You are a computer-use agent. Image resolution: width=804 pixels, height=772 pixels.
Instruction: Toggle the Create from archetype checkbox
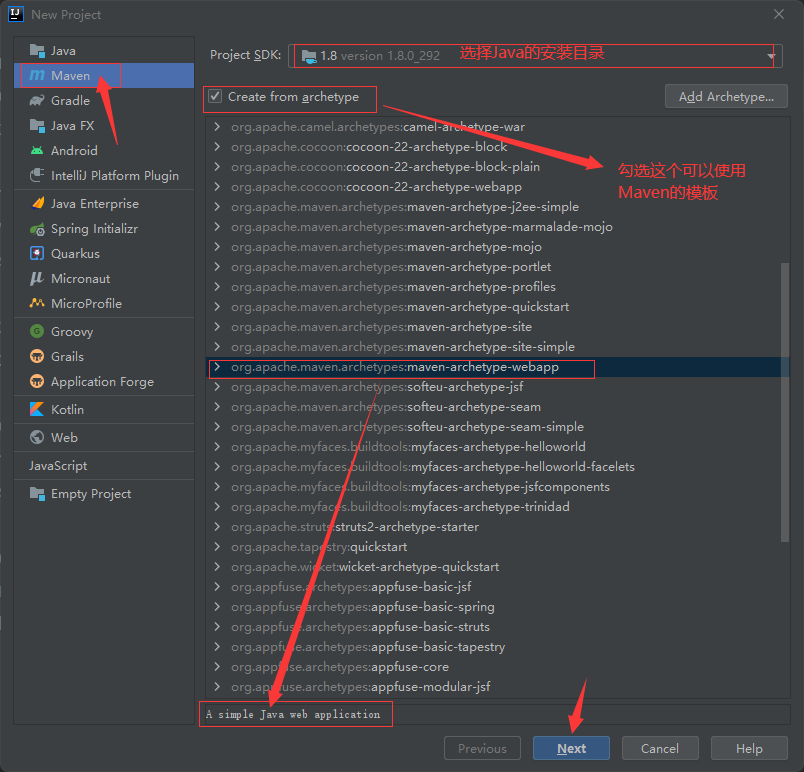[215, 96]
